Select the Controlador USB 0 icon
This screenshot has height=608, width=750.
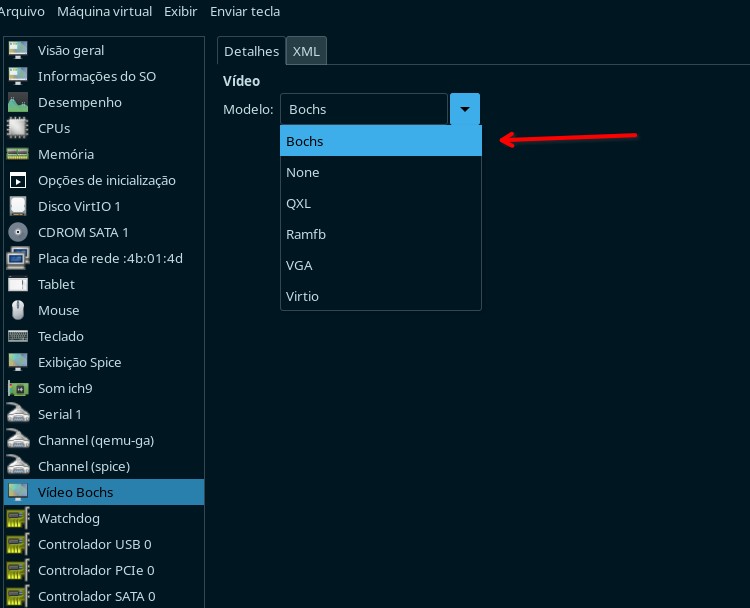pos(18,544)
